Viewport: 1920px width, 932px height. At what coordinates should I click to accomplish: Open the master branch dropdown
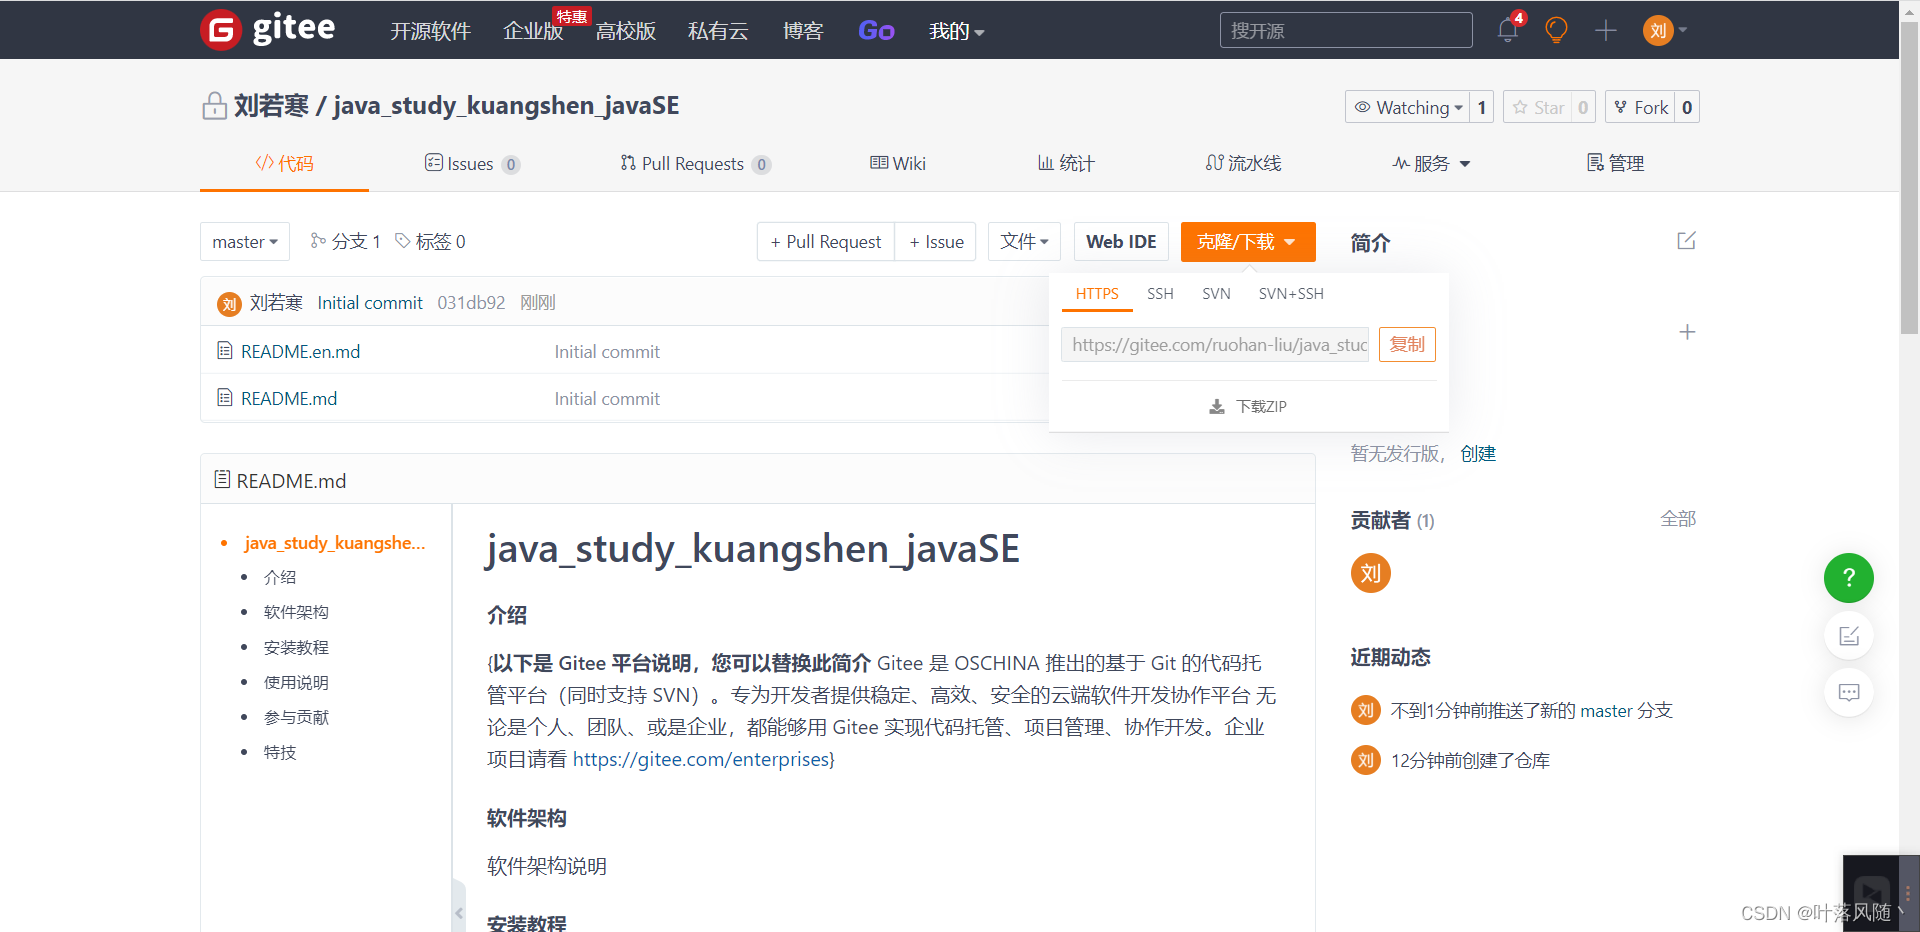(245, 242)
